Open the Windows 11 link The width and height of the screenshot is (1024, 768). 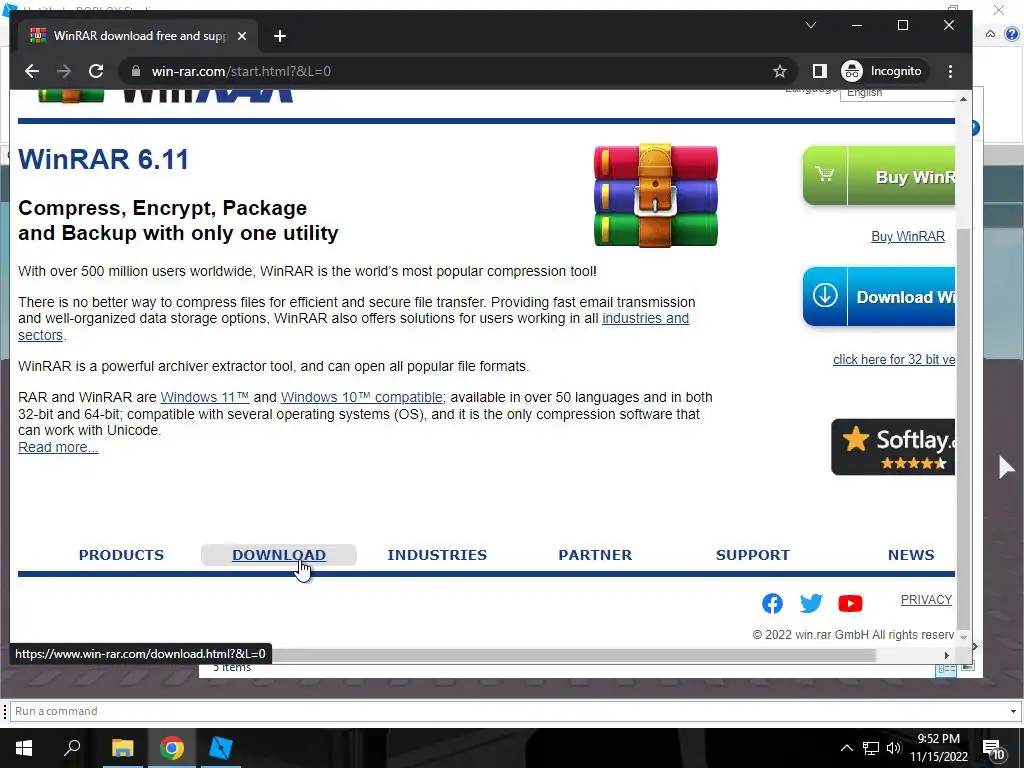click(x=204, y=397)
